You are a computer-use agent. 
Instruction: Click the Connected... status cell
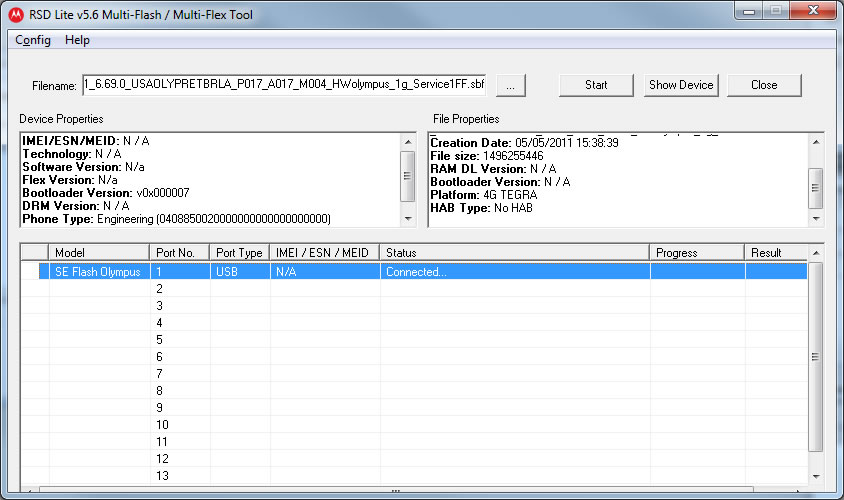515,272
